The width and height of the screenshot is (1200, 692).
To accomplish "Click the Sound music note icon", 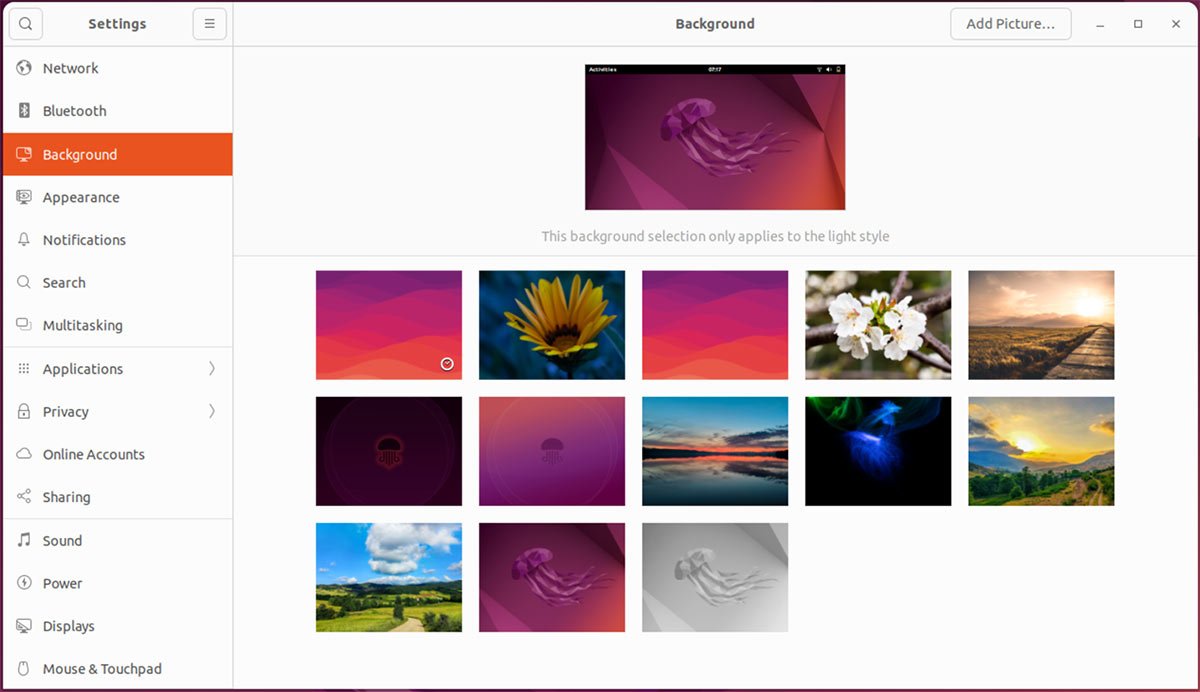I will 24,540.
